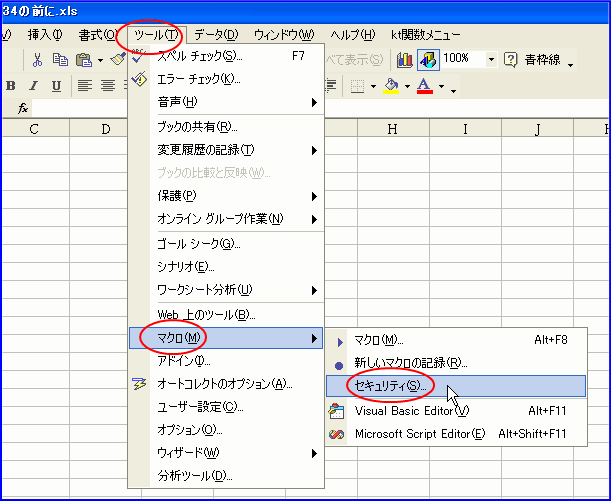Open the 100% zoom dropdown

[x=491, y=60]
